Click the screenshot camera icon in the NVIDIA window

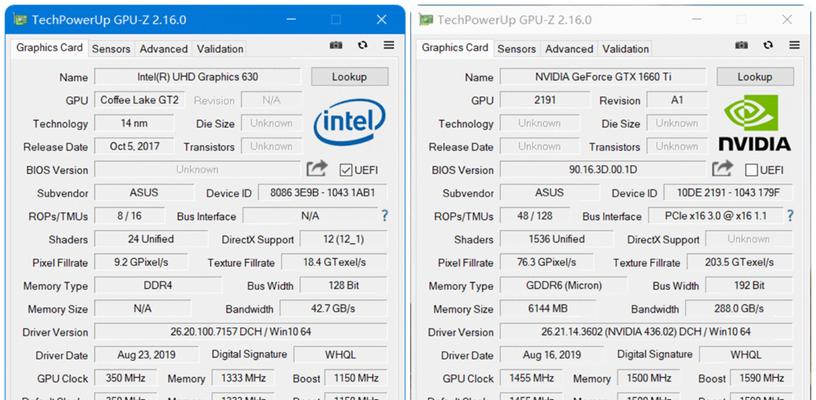[x=742, y=46]
